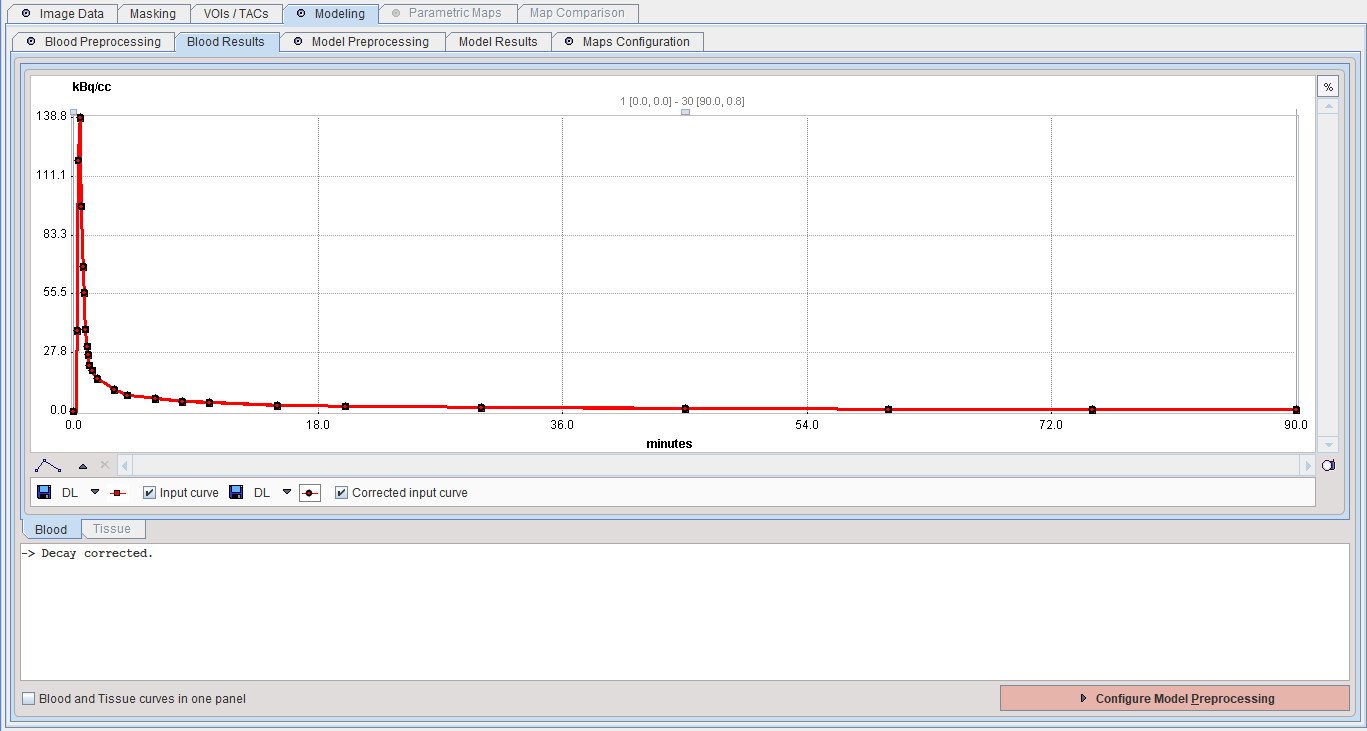Screen dimensions: 1367x731
Task: Open the VOIs / TACs tab
Action: [236, 14]
